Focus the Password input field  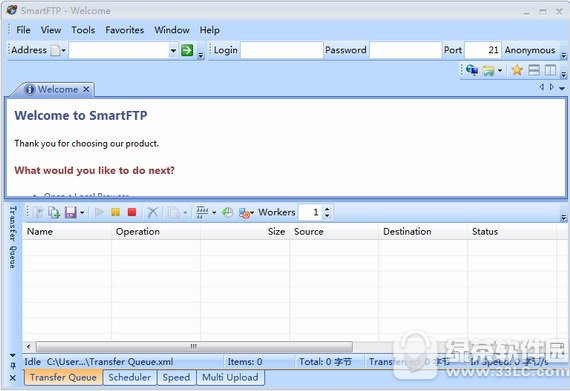coord(406,50)
